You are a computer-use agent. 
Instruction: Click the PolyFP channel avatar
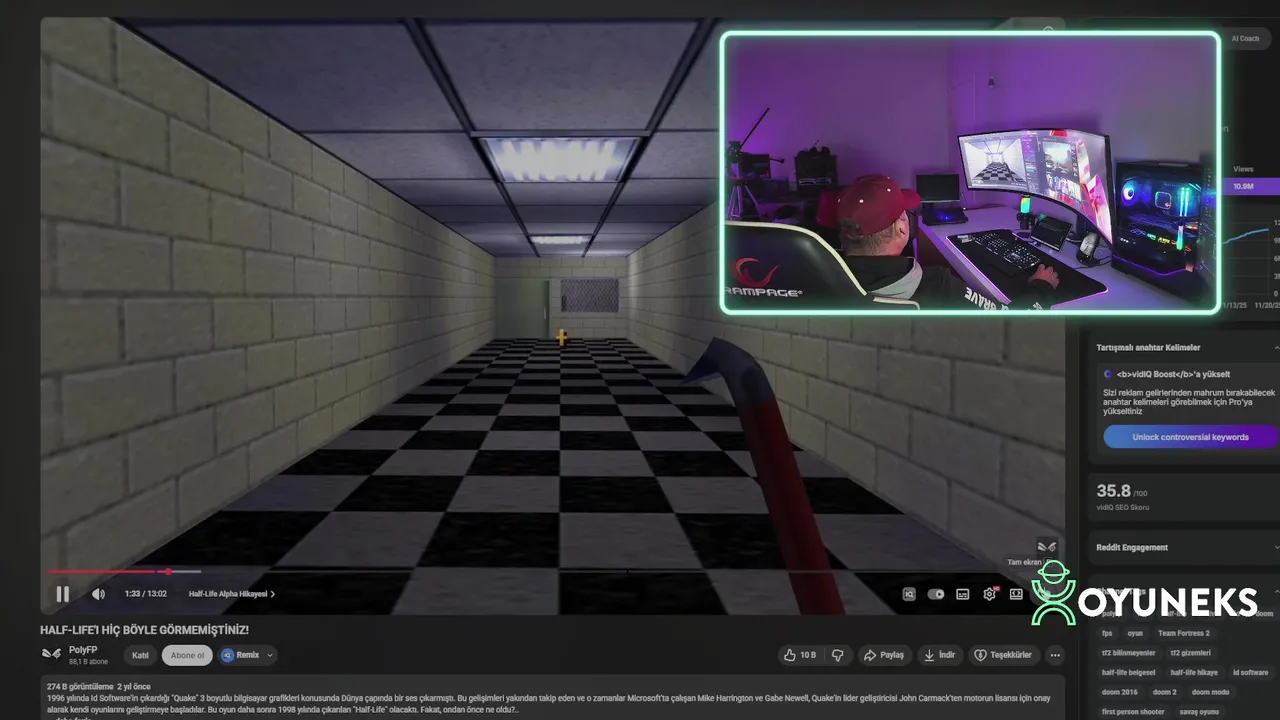51,654
